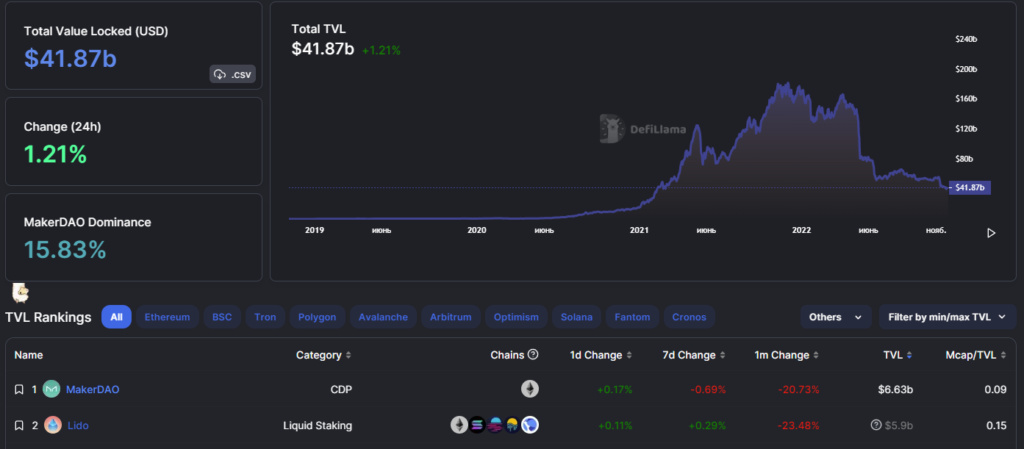This screenshot has width=1024, height=449.
Task: Sort table by Category column
Action: (x=324, y=355)
